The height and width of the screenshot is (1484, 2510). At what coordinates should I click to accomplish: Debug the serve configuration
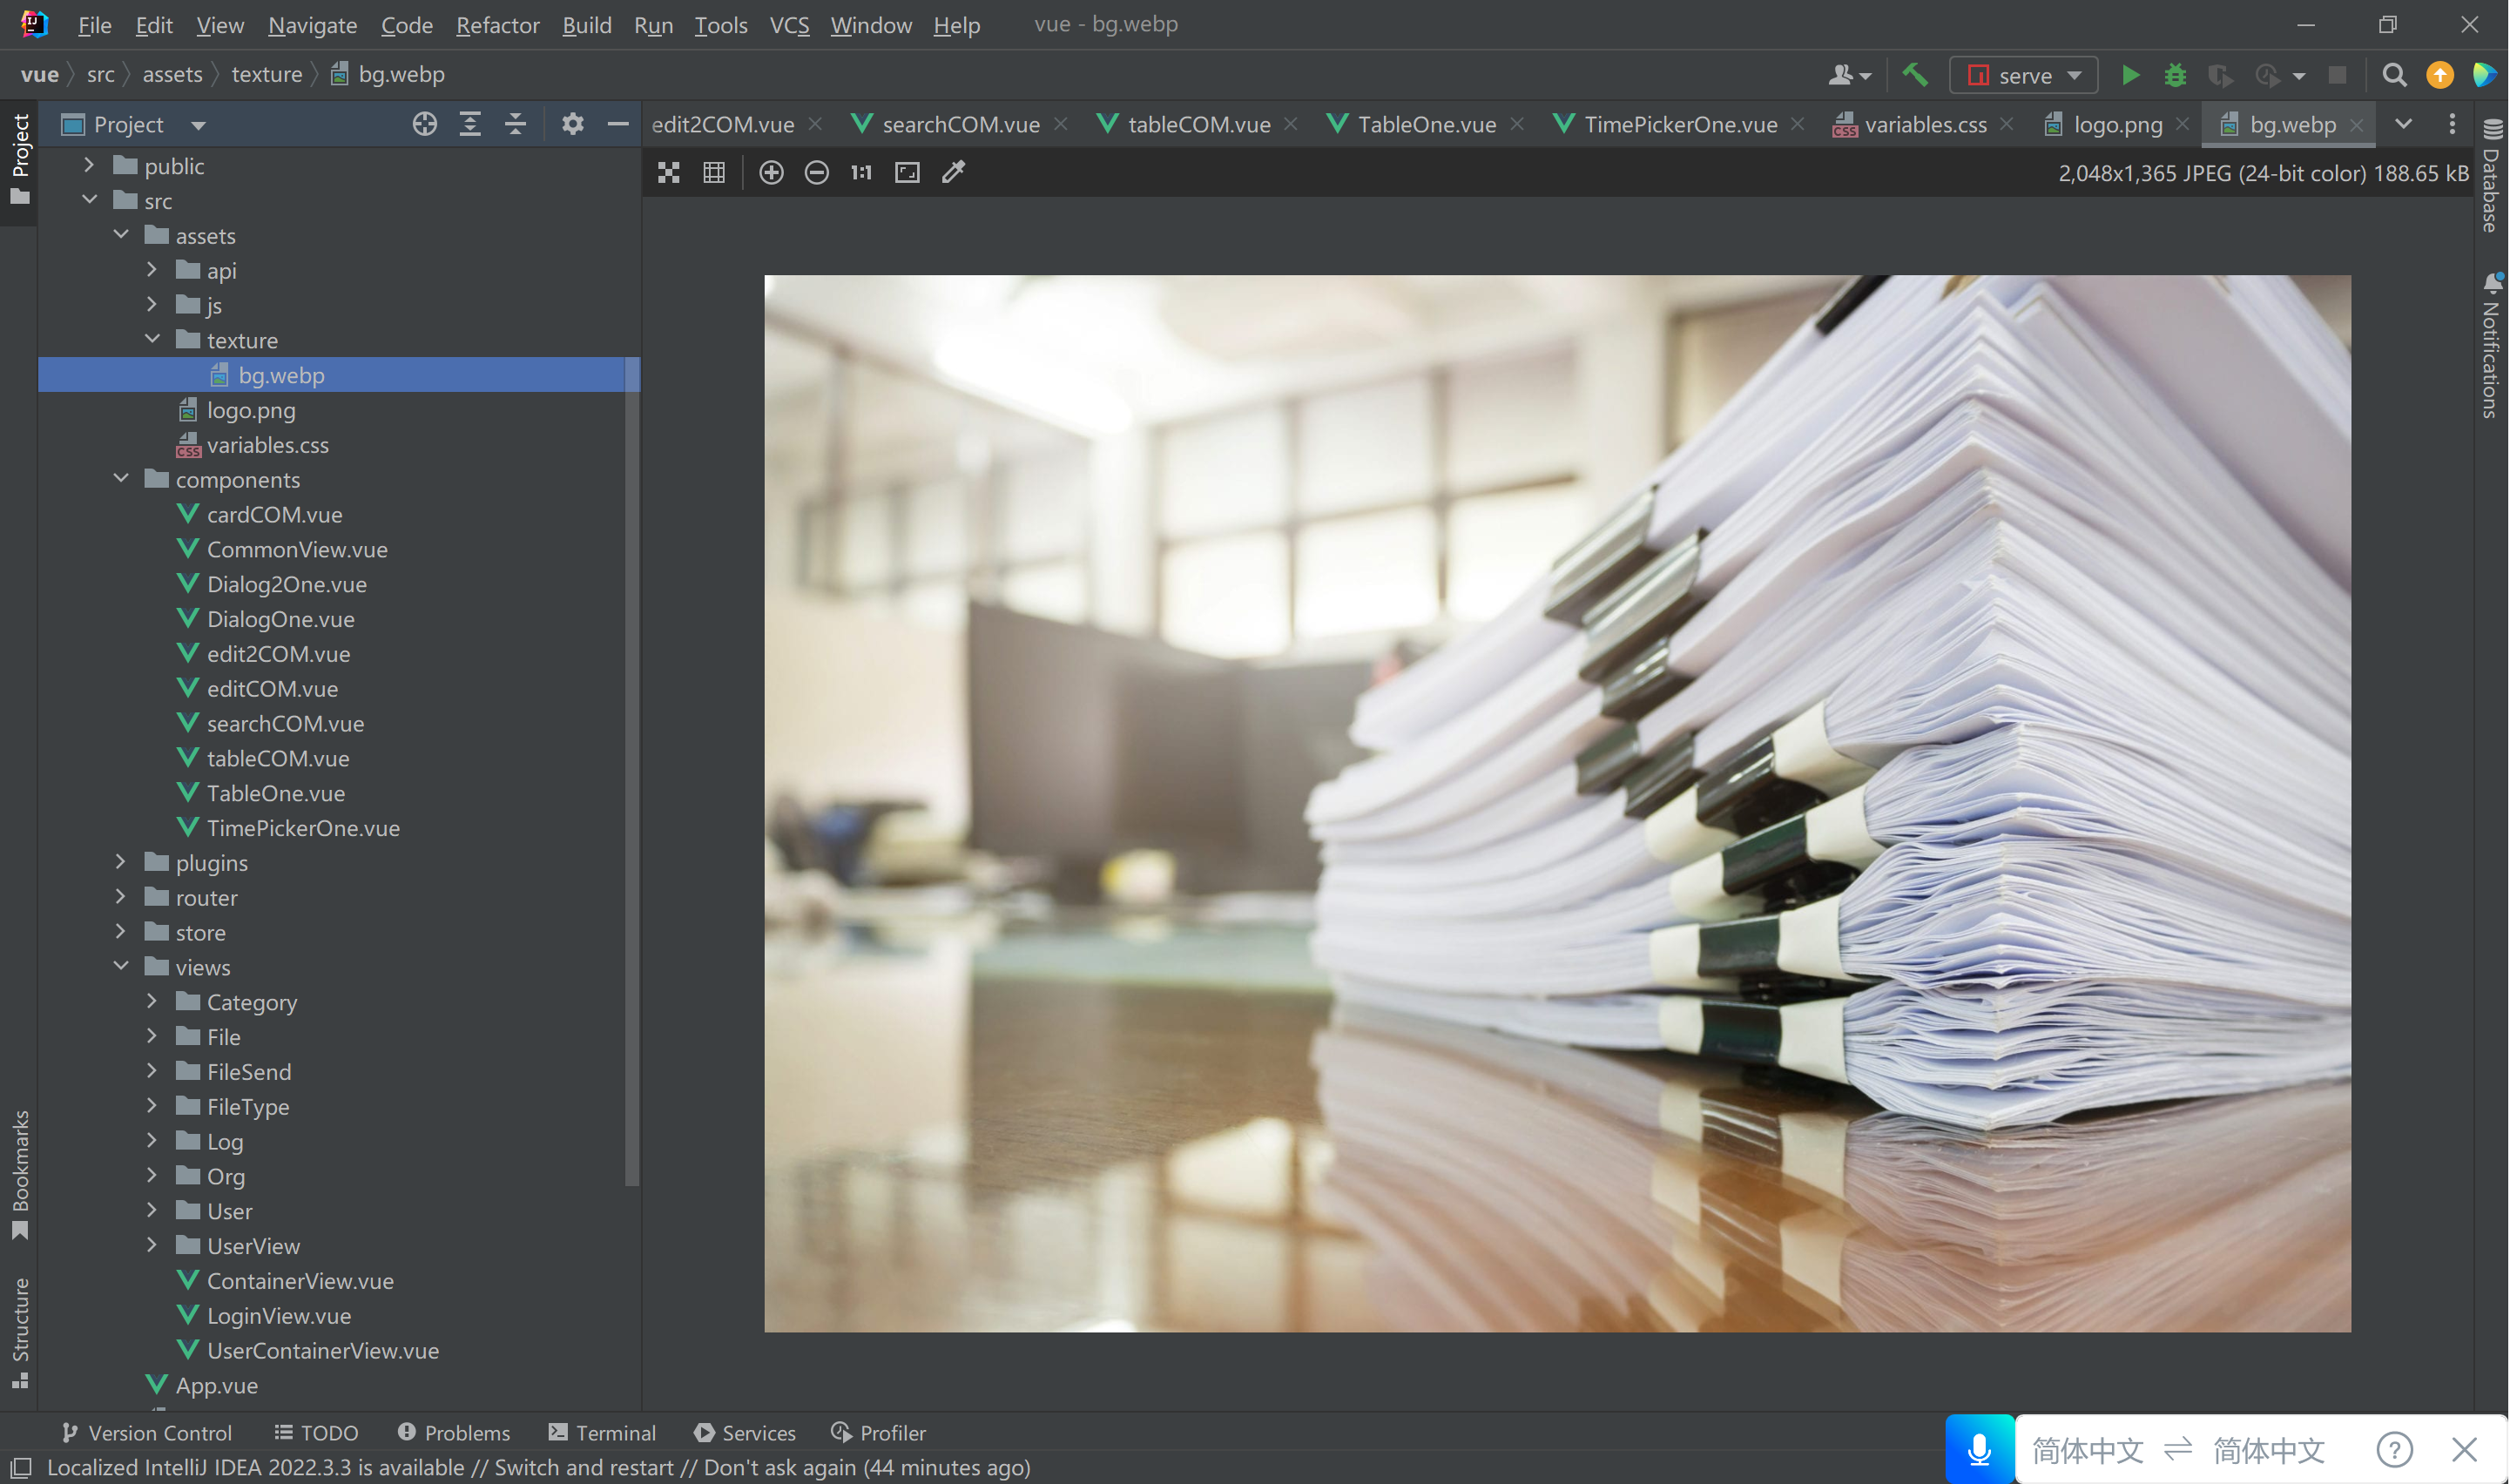[2175, 75]
